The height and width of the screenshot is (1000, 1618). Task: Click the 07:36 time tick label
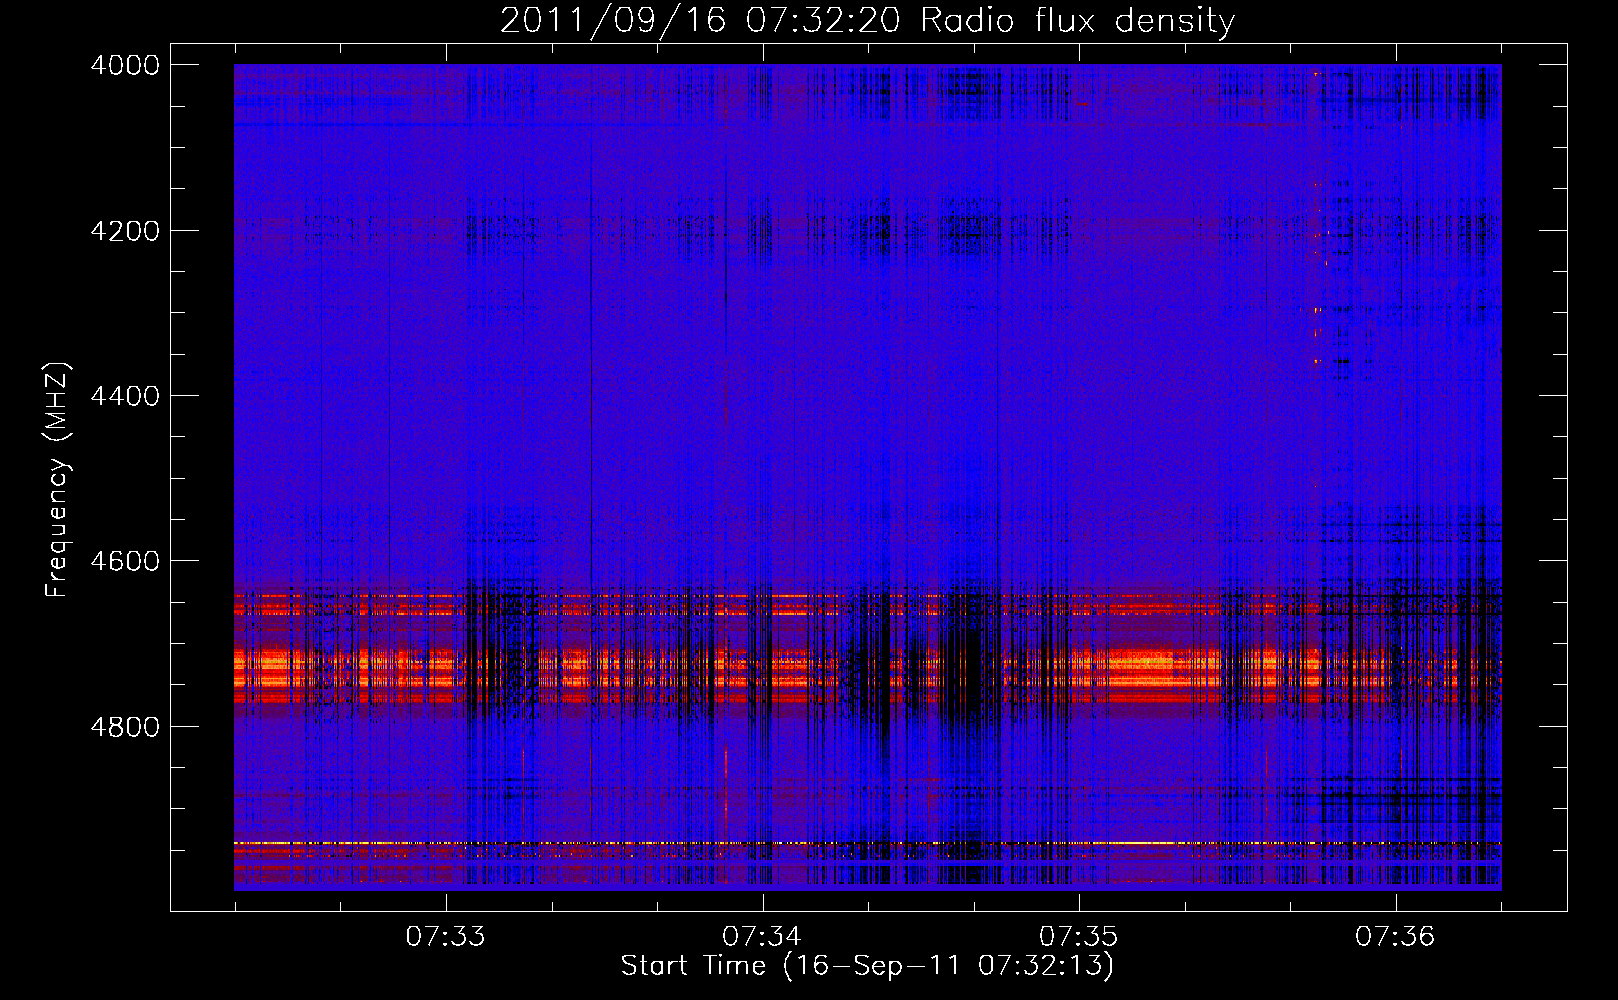click(x=1395, y=937)
